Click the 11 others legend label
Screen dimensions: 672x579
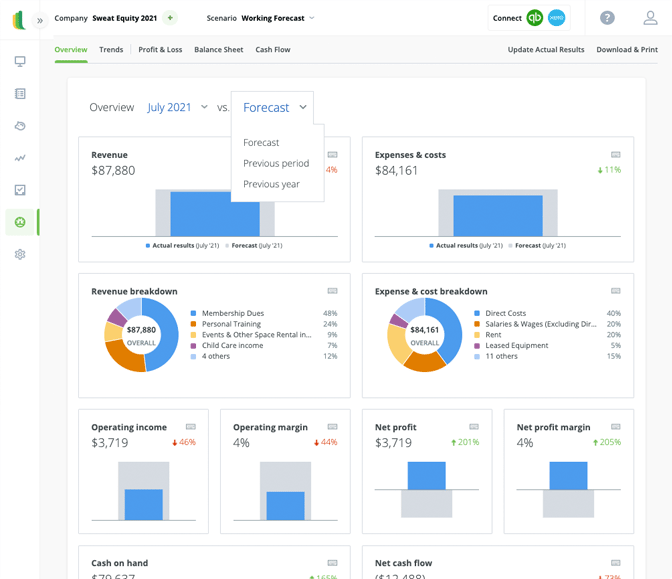point(501,356)
